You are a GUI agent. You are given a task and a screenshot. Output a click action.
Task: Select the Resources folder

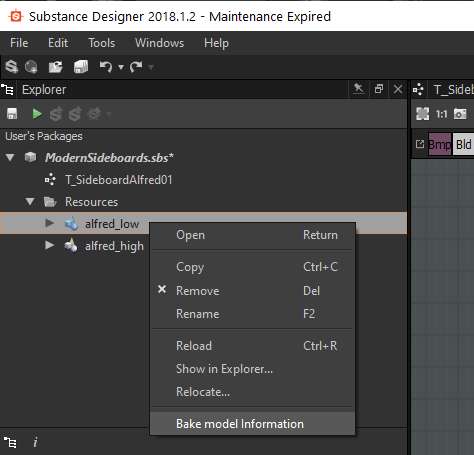91,202
